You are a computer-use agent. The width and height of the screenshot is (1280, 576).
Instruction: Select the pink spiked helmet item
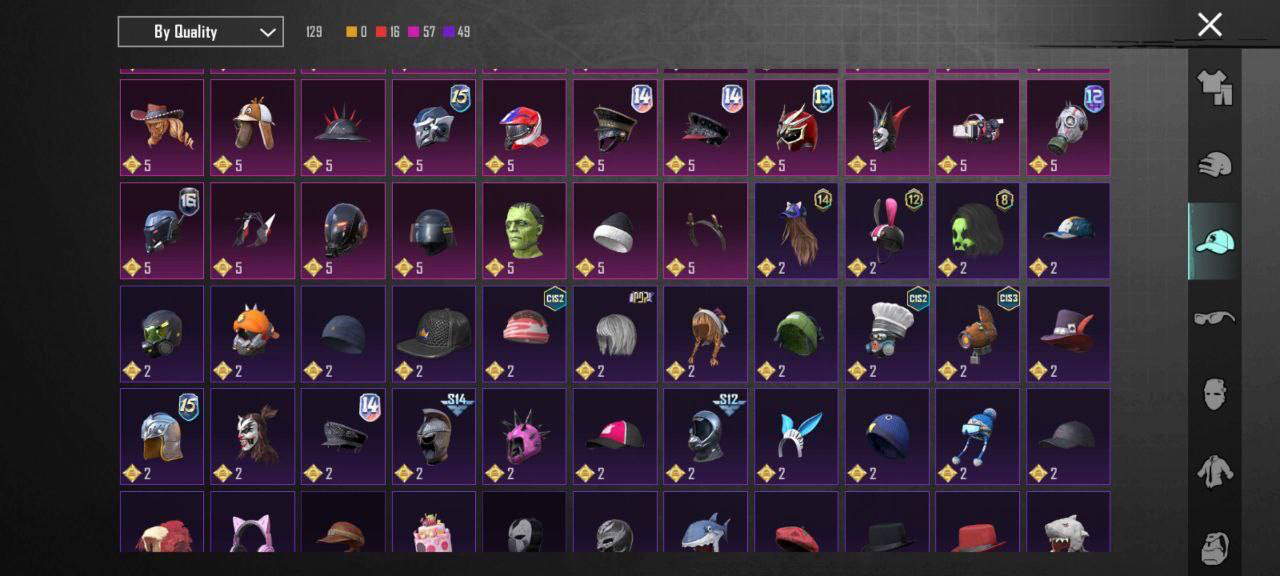(x=525, y=436)
